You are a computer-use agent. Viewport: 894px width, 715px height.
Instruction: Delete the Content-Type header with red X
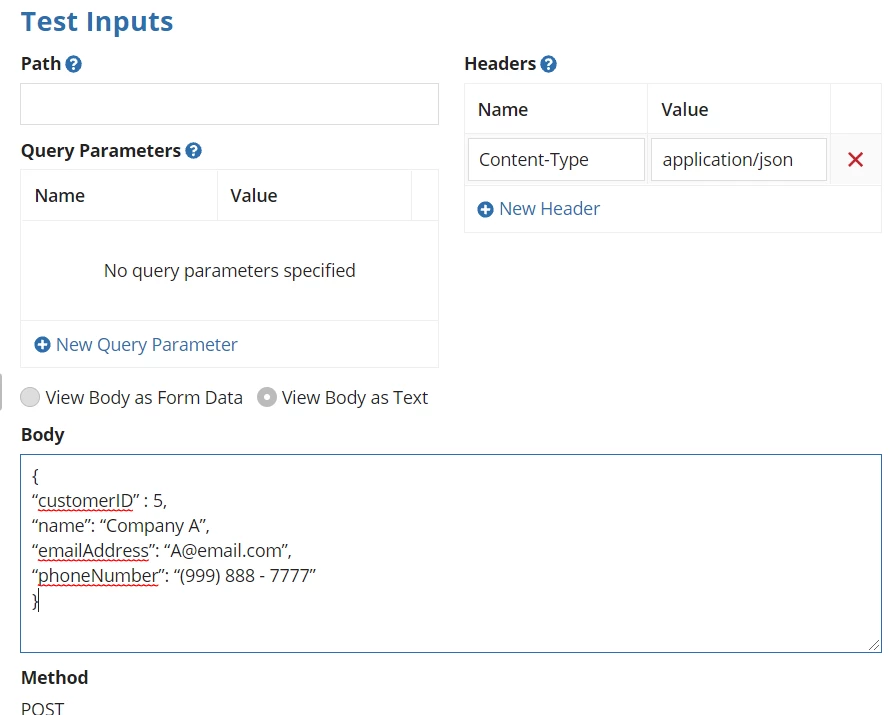click(855, 160)
